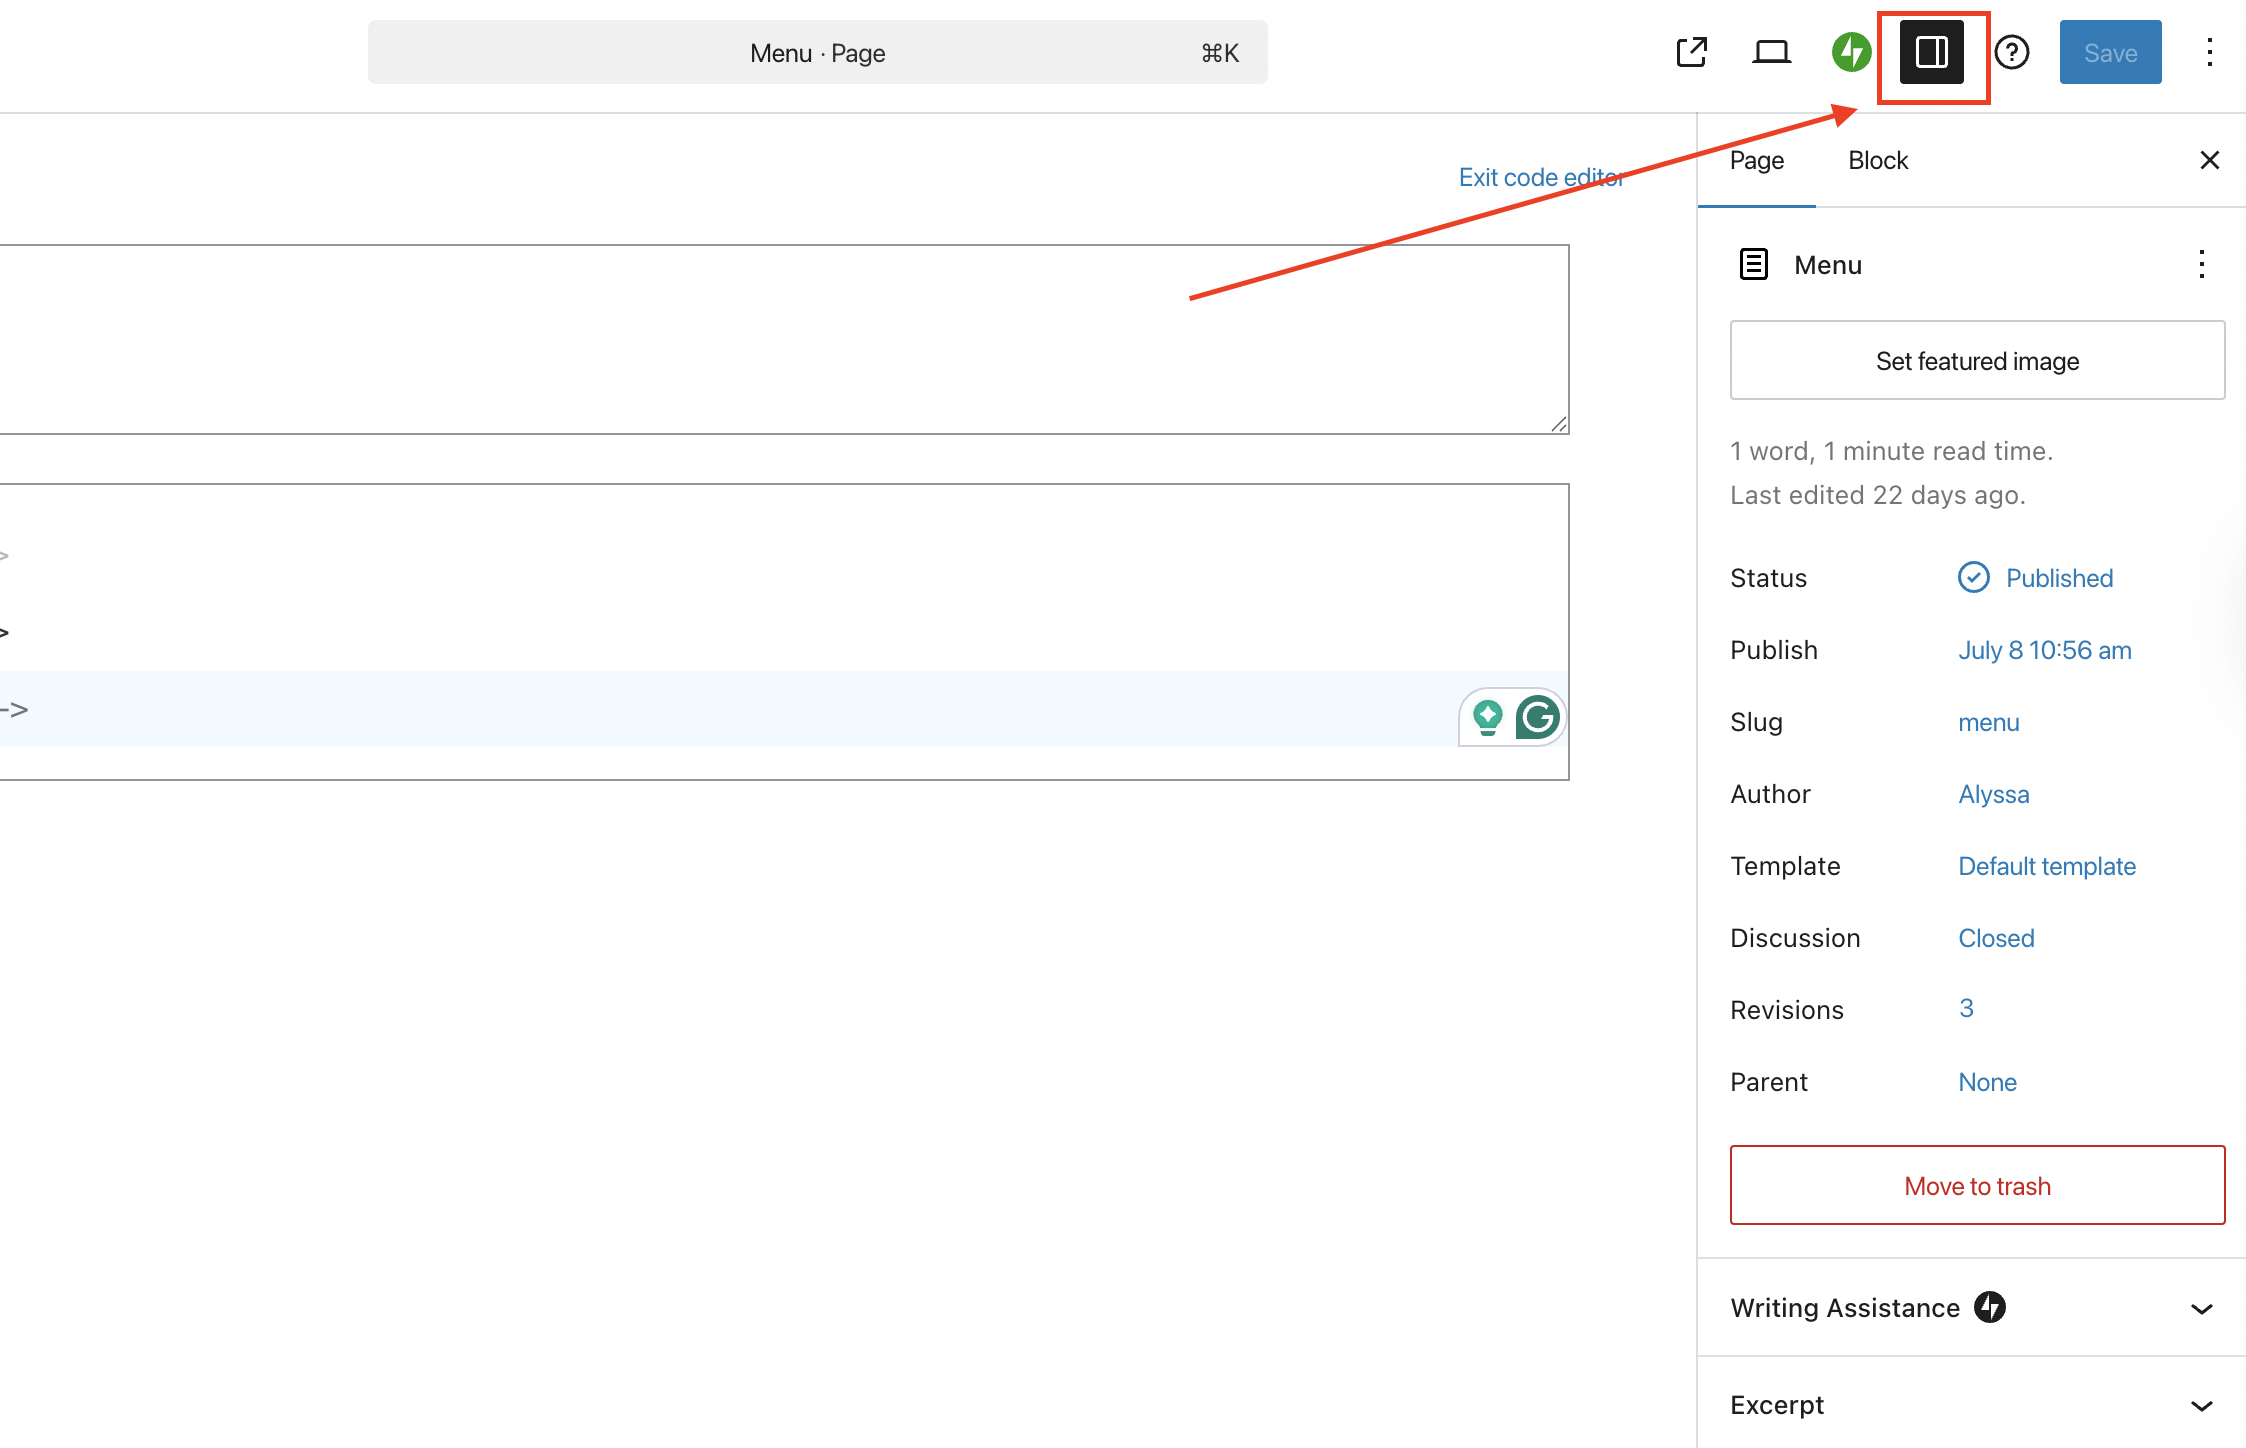Change the Published status
This screenshot has height=1448, width=2246.
tap(2059, 578)
